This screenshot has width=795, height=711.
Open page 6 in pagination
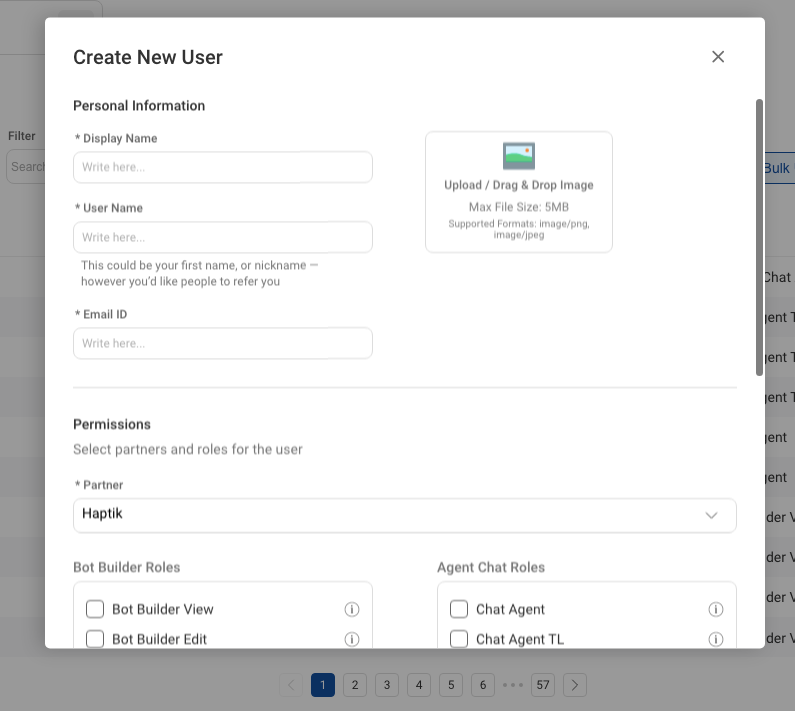click(x=483, y=685)
